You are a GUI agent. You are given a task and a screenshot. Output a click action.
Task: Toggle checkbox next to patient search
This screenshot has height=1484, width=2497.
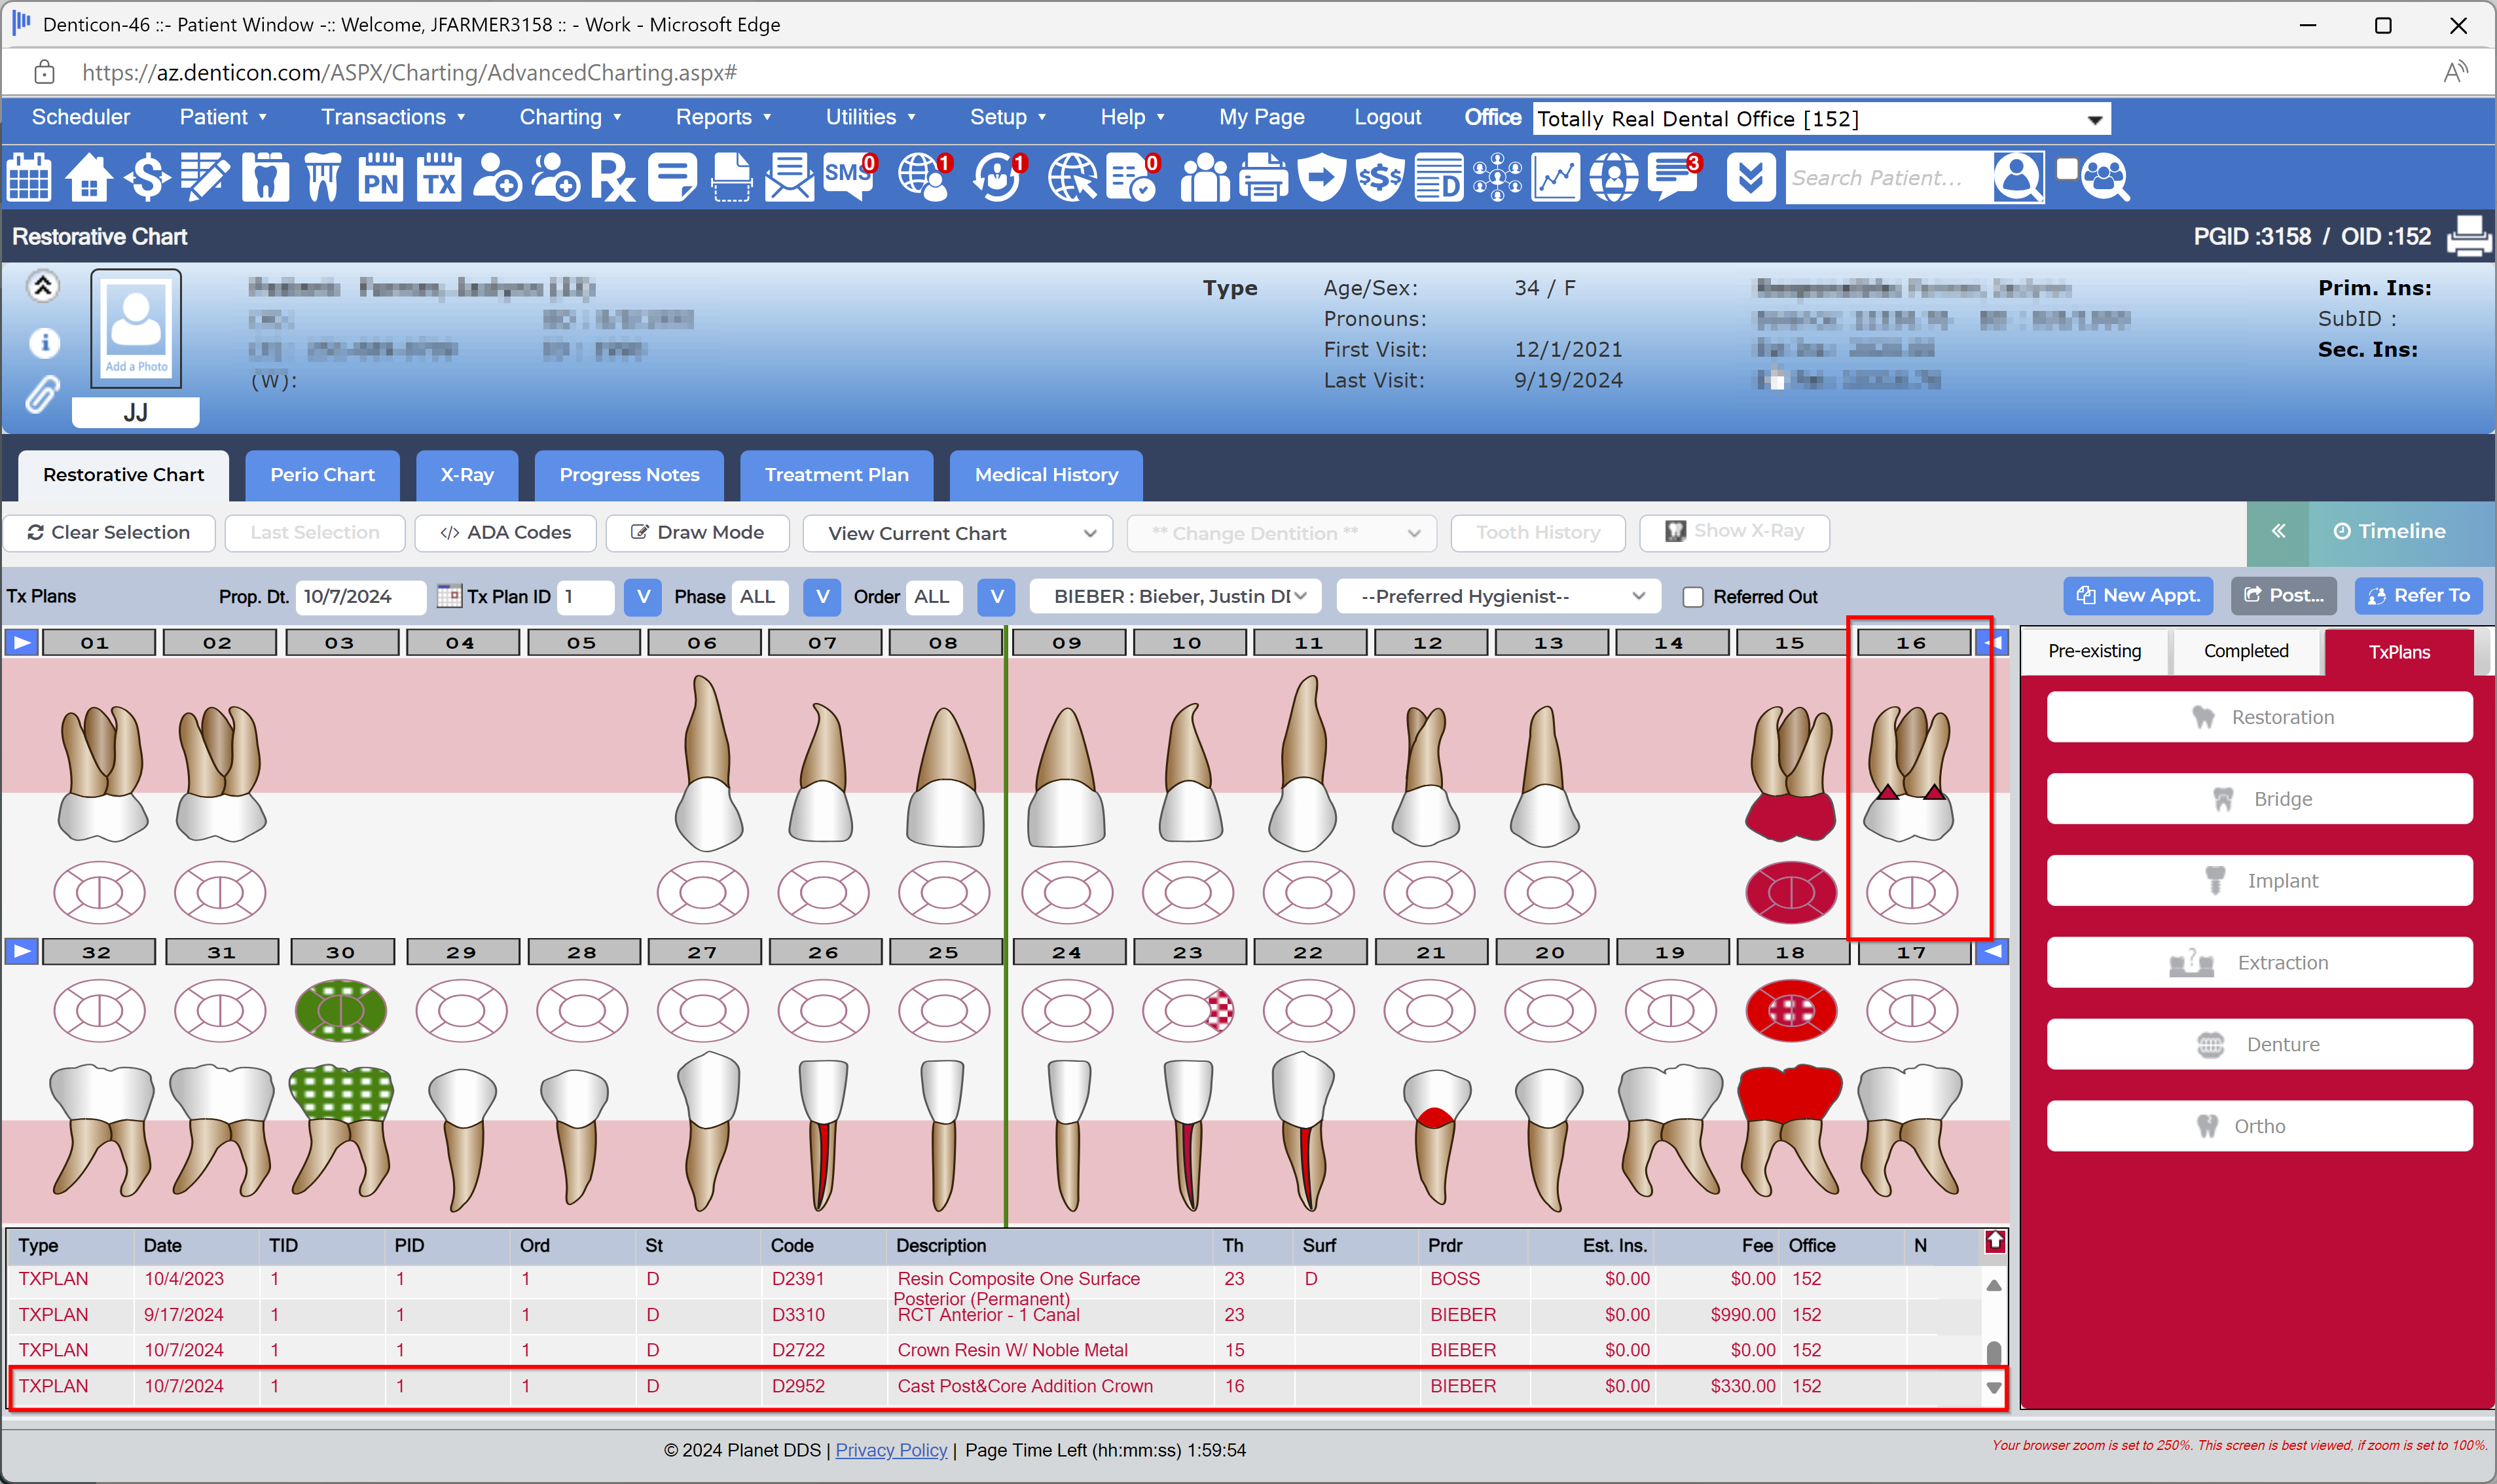coord(2066,169)
